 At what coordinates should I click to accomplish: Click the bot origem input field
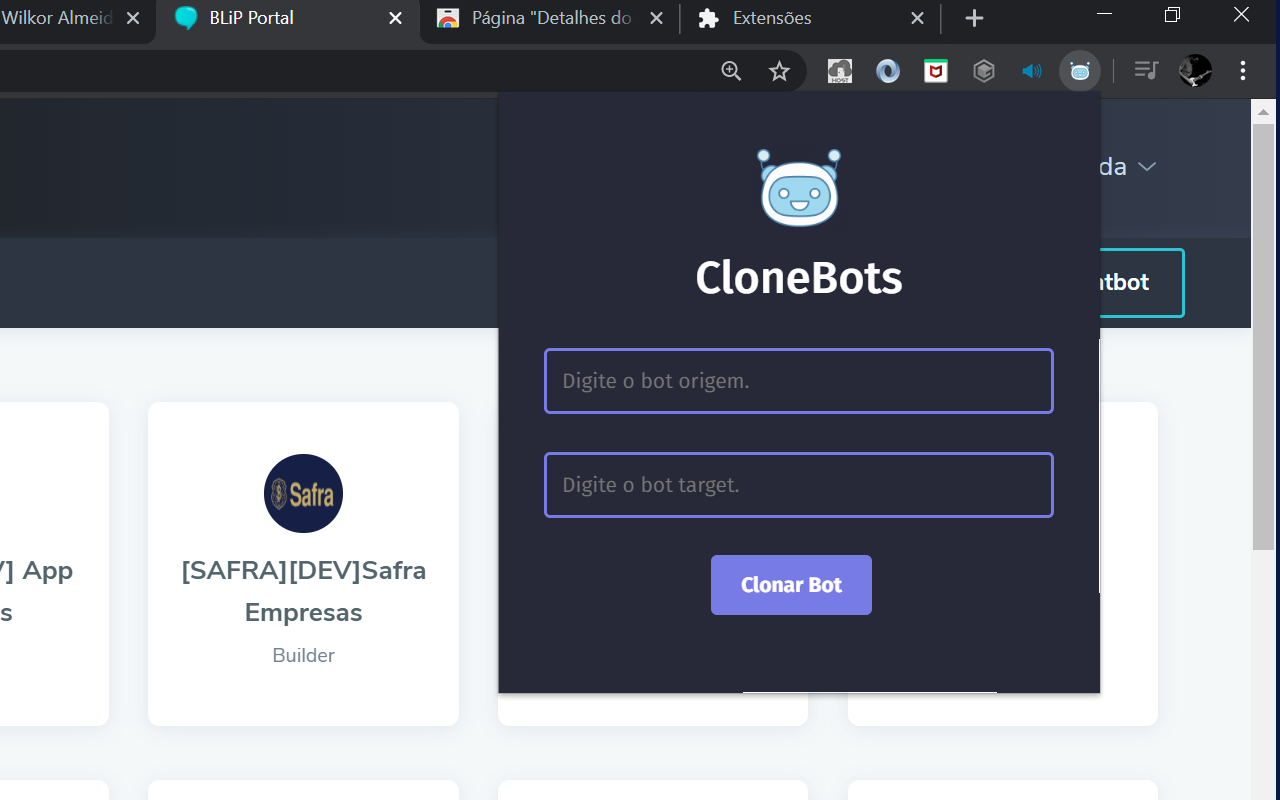(x=798, y=381)
